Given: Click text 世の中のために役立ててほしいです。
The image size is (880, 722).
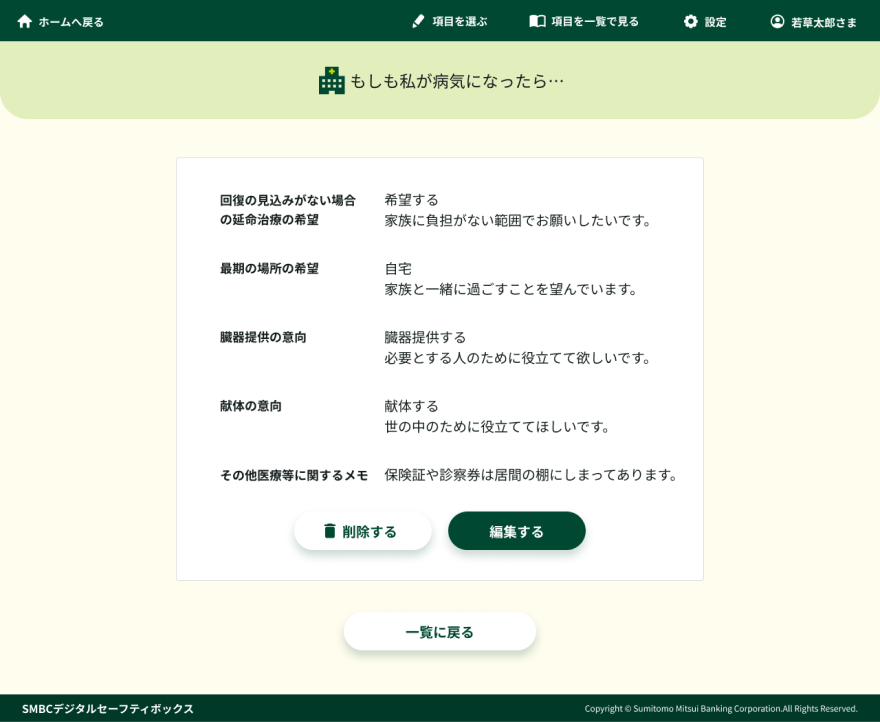Looking at the screenshot, I should click(497, 427).
